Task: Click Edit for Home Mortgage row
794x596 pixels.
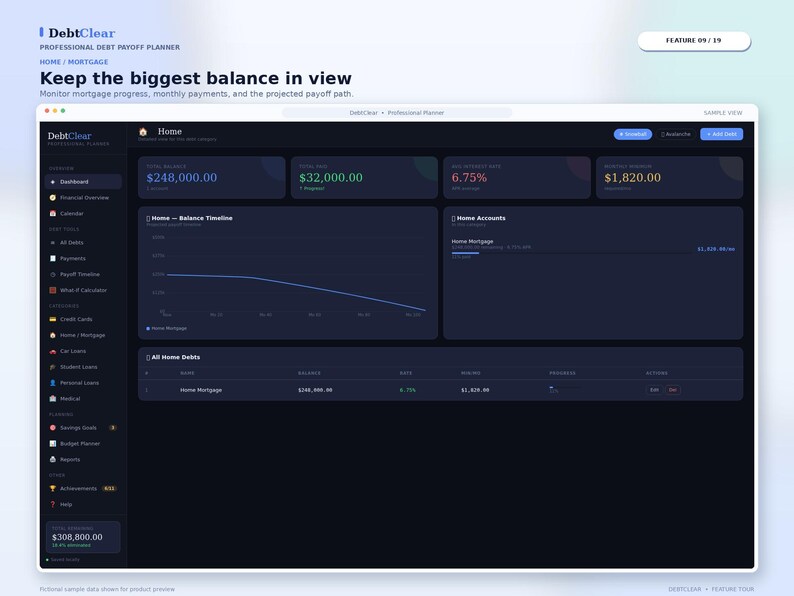Action: (x=654, y=390)
